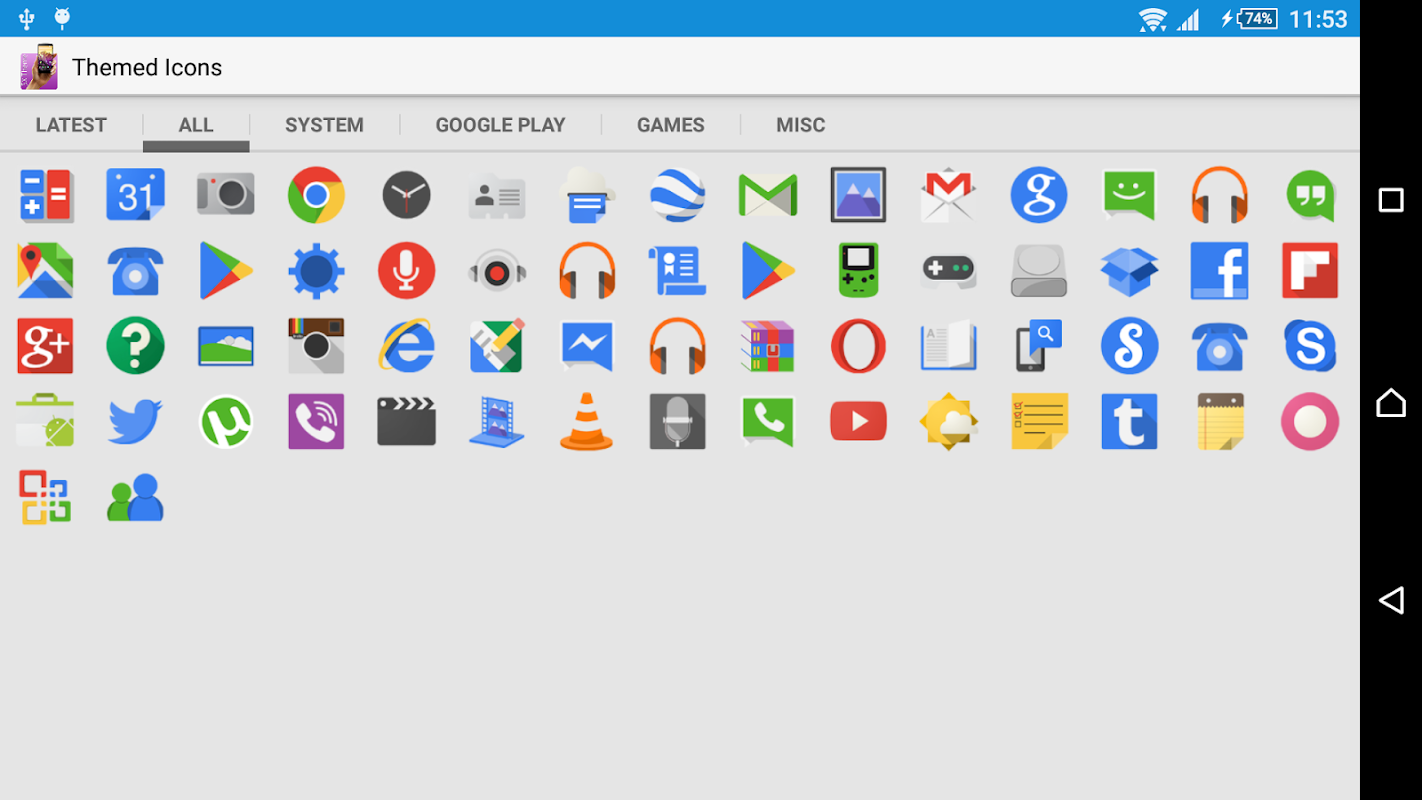Tap the blue and green people icon
Screen dimensions: 1422x800
(135, 497)
